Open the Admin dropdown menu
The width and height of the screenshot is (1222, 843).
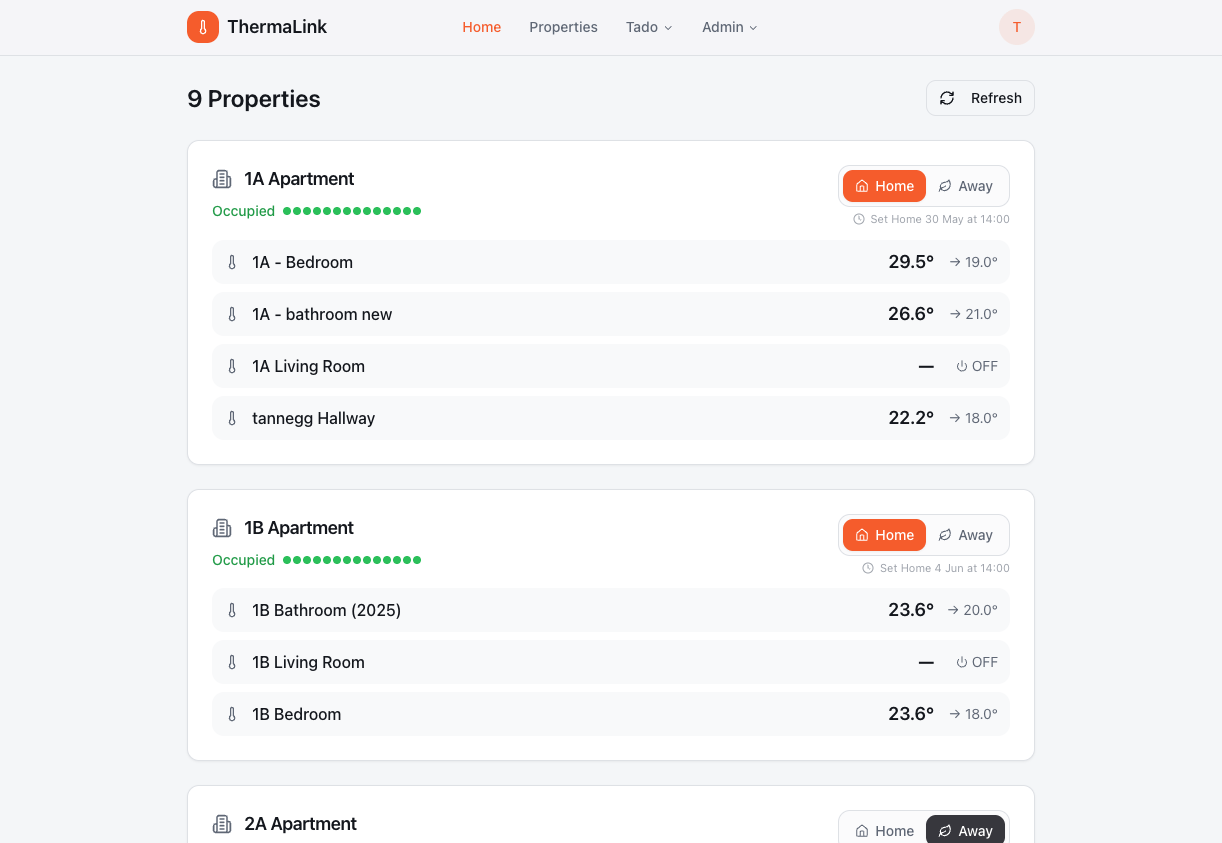(730, 27)
